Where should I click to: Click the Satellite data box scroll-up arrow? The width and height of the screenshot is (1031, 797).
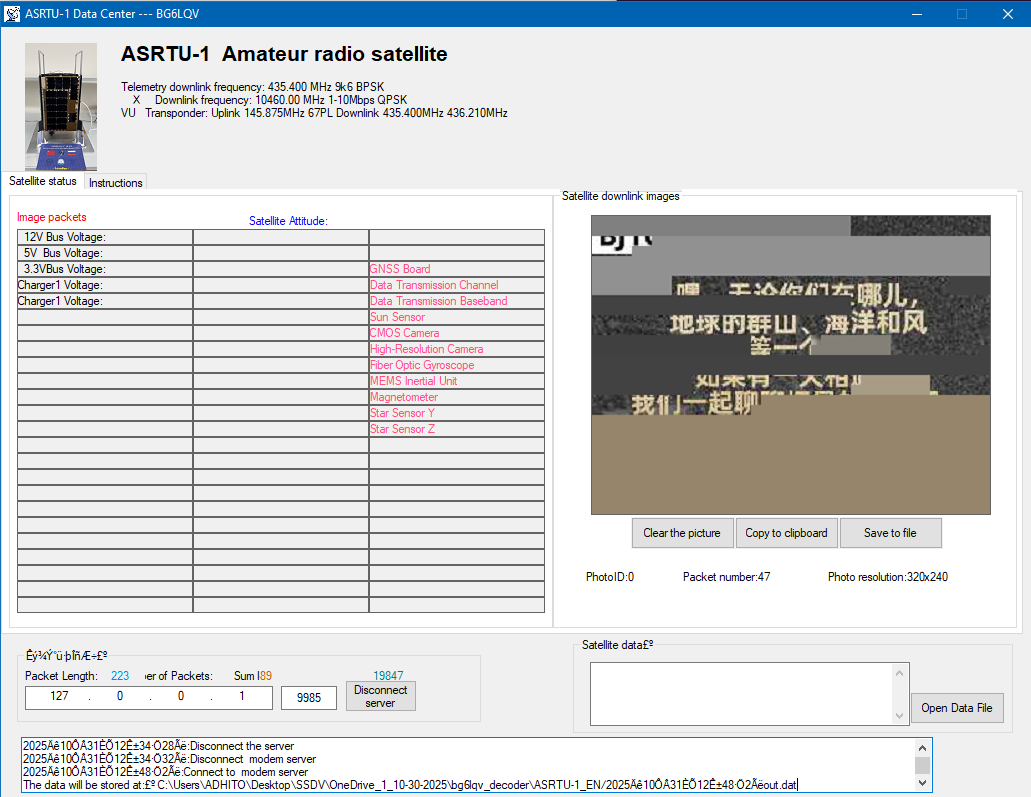[899, 672]
